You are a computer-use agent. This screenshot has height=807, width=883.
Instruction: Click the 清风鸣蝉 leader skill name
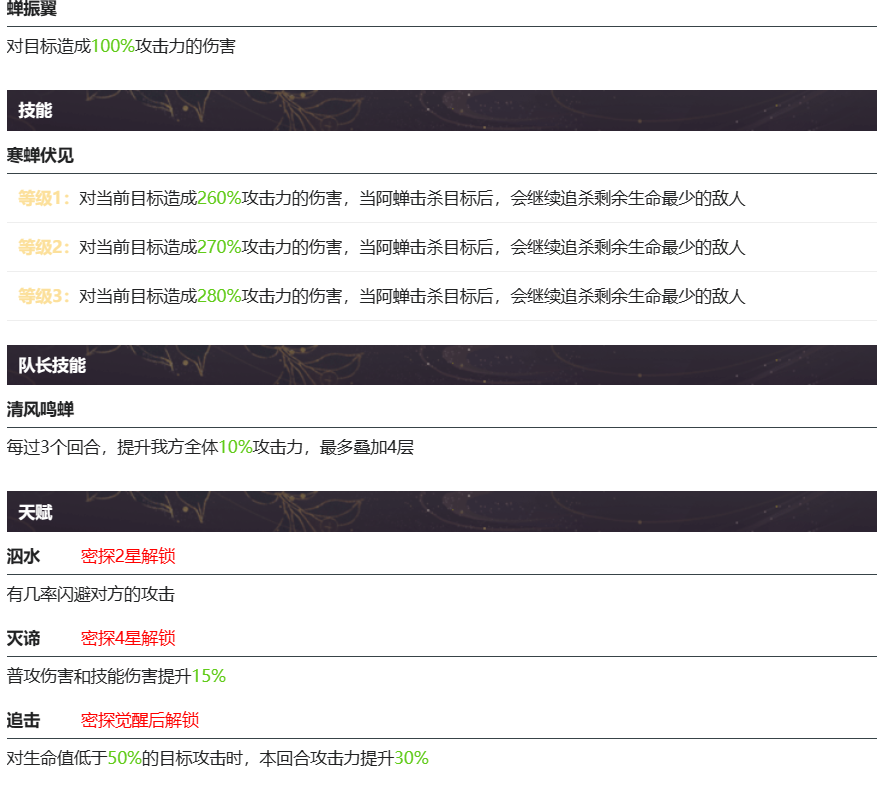click(40, 409)
